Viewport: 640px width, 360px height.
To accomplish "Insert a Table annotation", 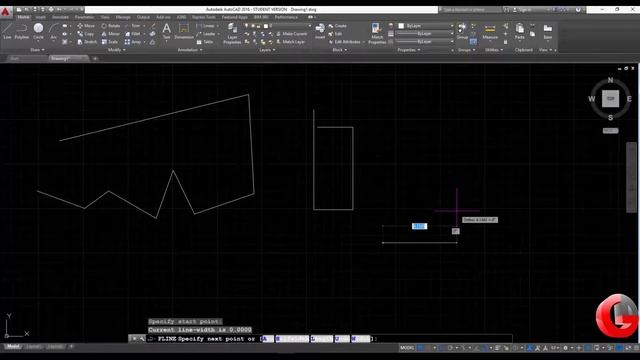I will click(205, 42).
